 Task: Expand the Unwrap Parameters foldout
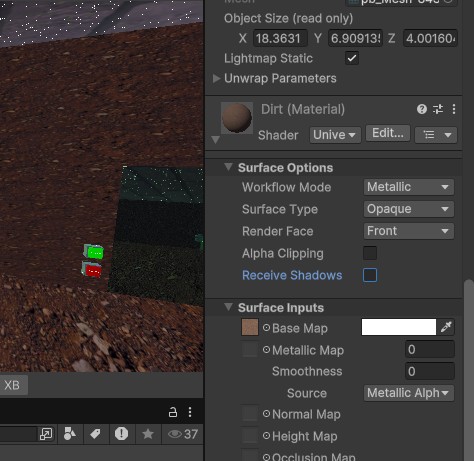[216, 79]
